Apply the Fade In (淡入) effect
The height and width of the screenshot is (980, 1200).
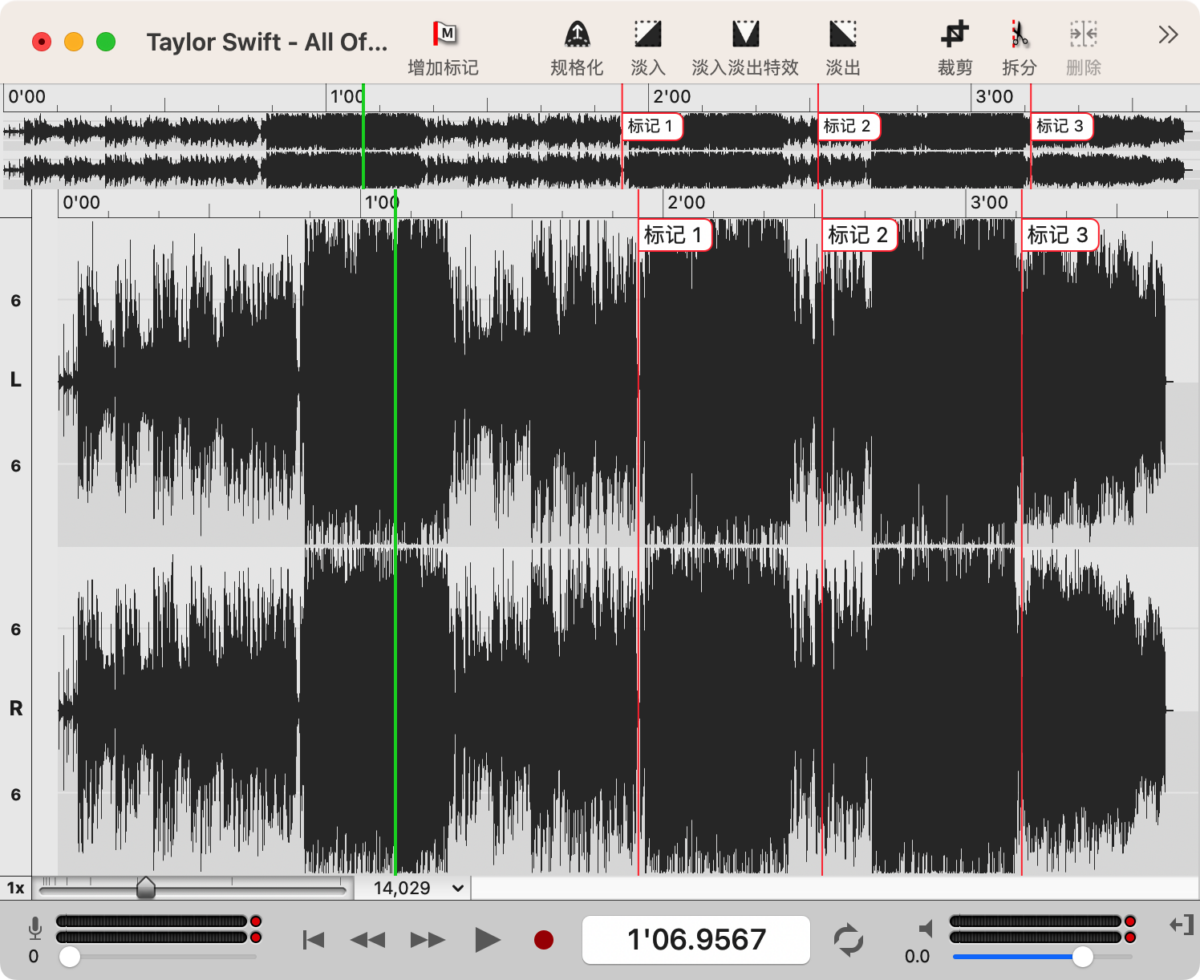coord(648,34)
